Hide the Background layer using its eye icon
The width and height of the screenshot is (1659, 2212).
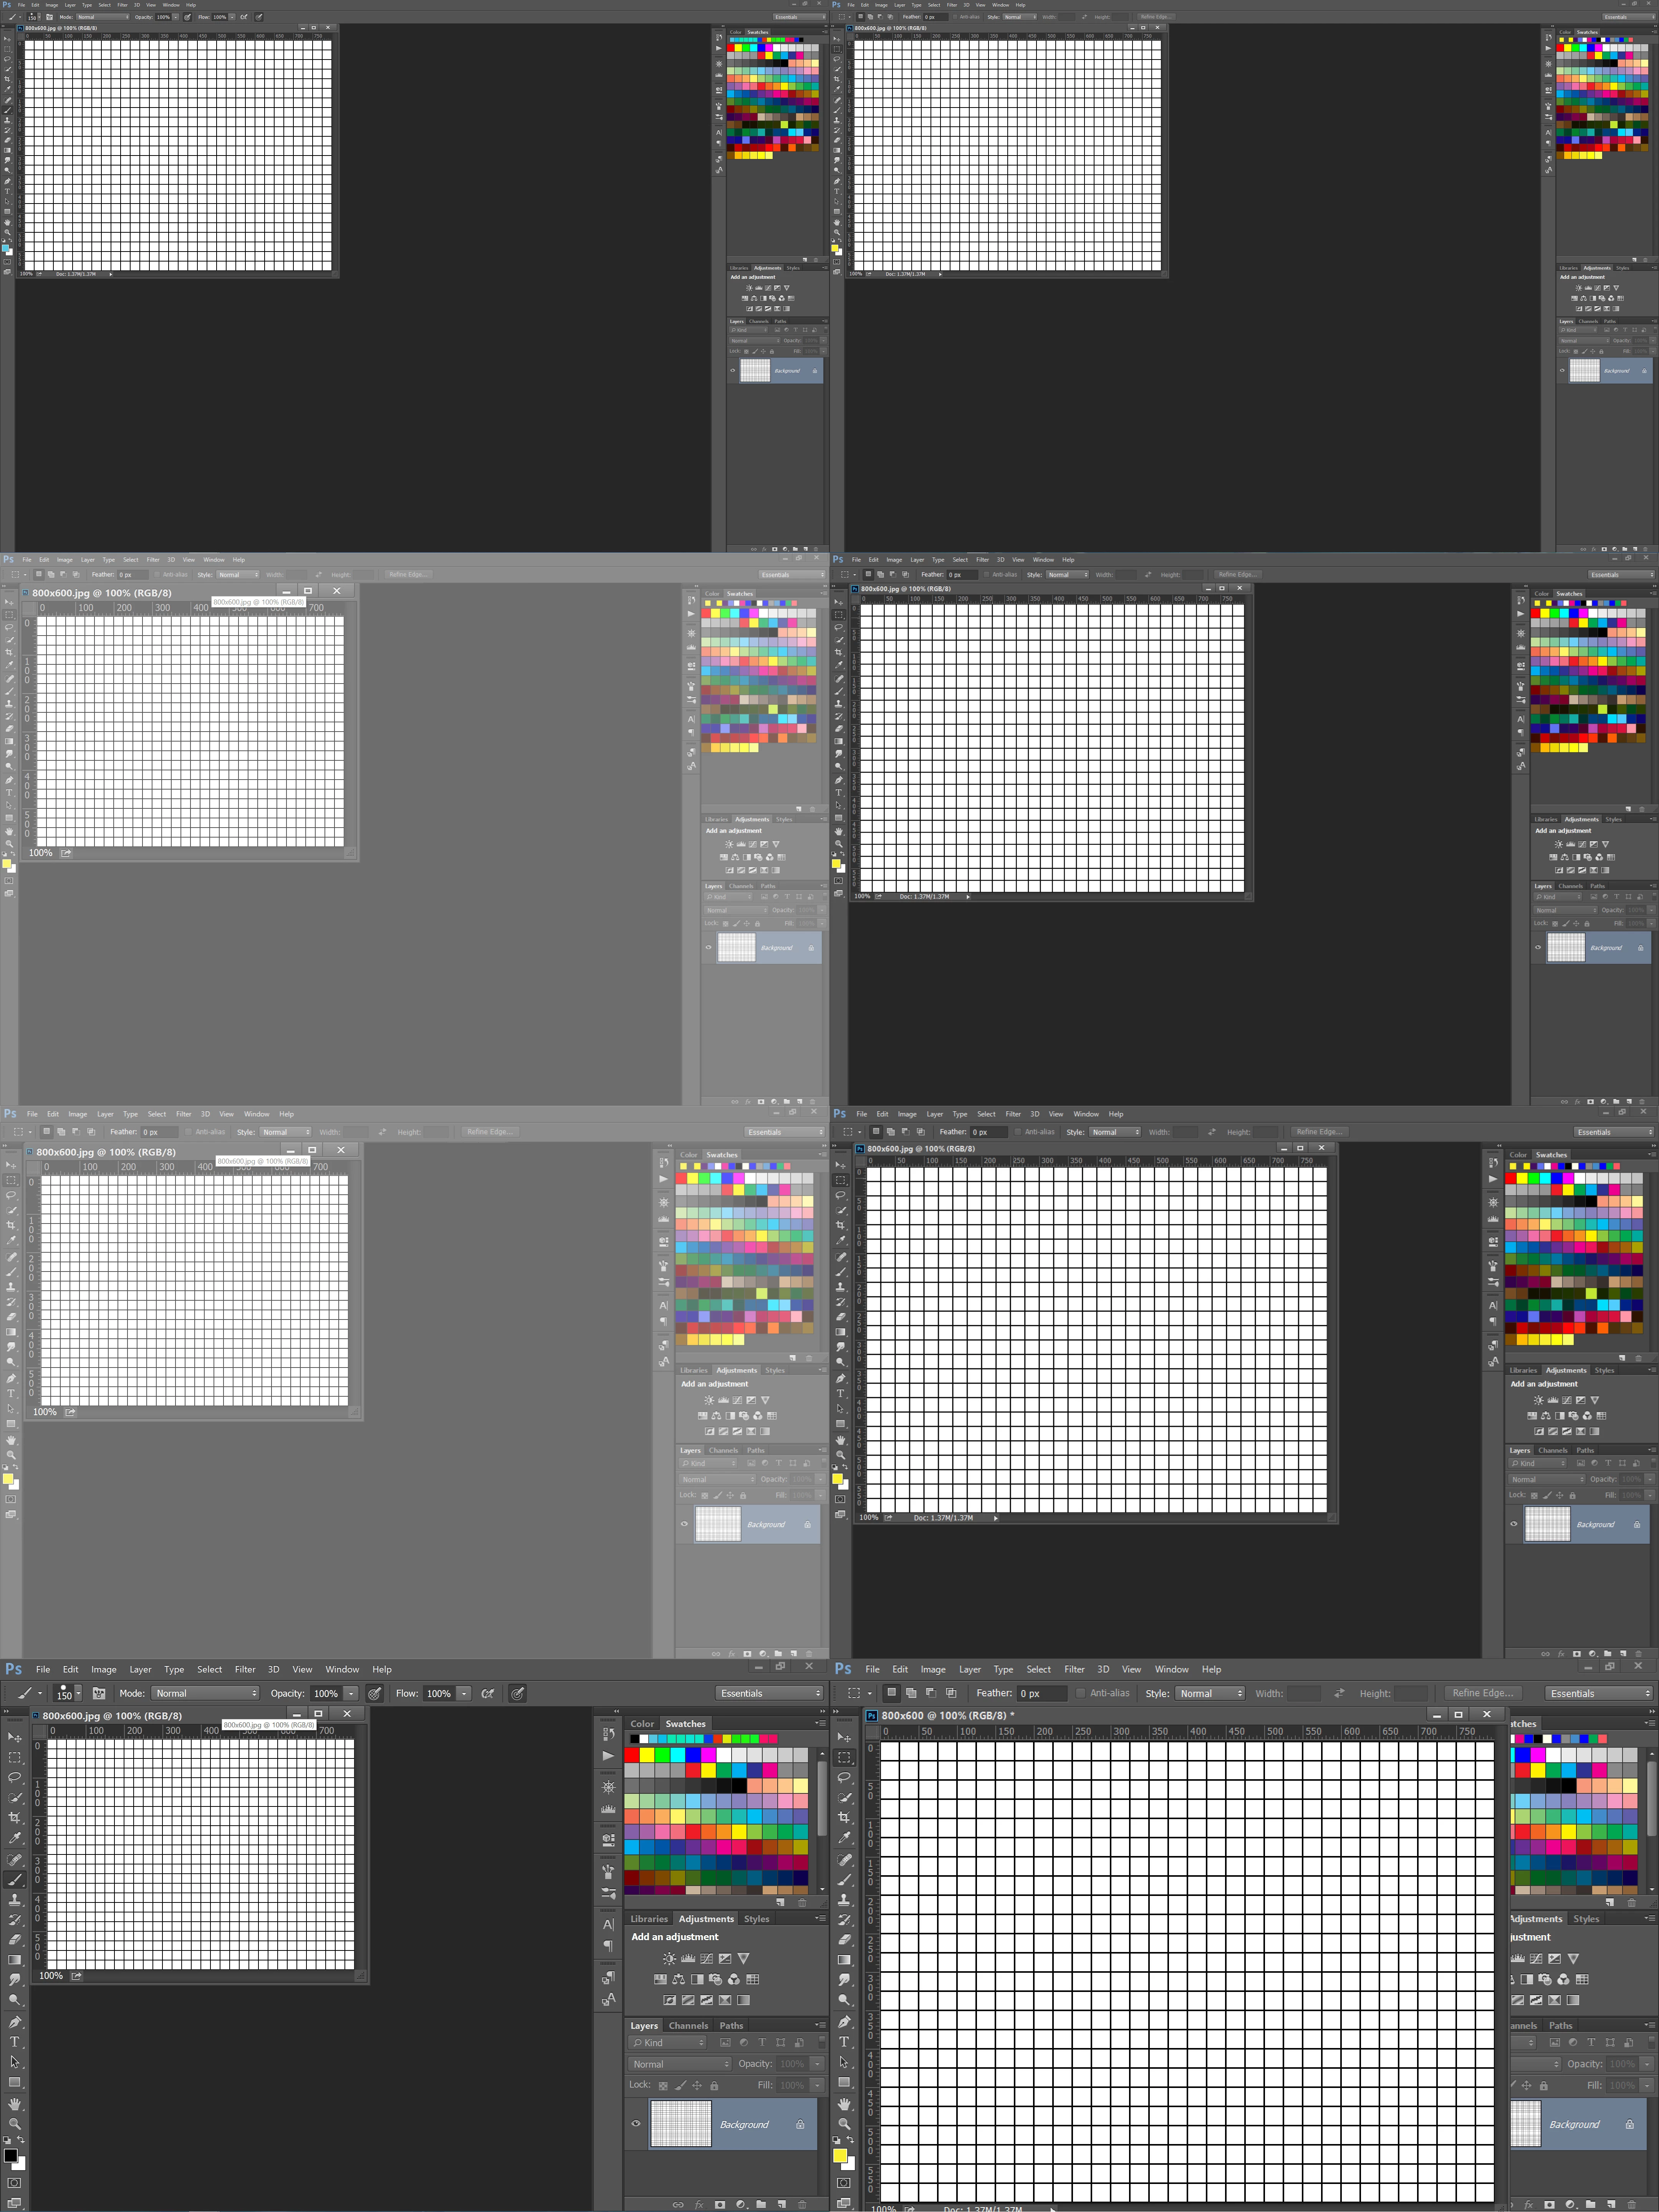(x=636, y=2123)
